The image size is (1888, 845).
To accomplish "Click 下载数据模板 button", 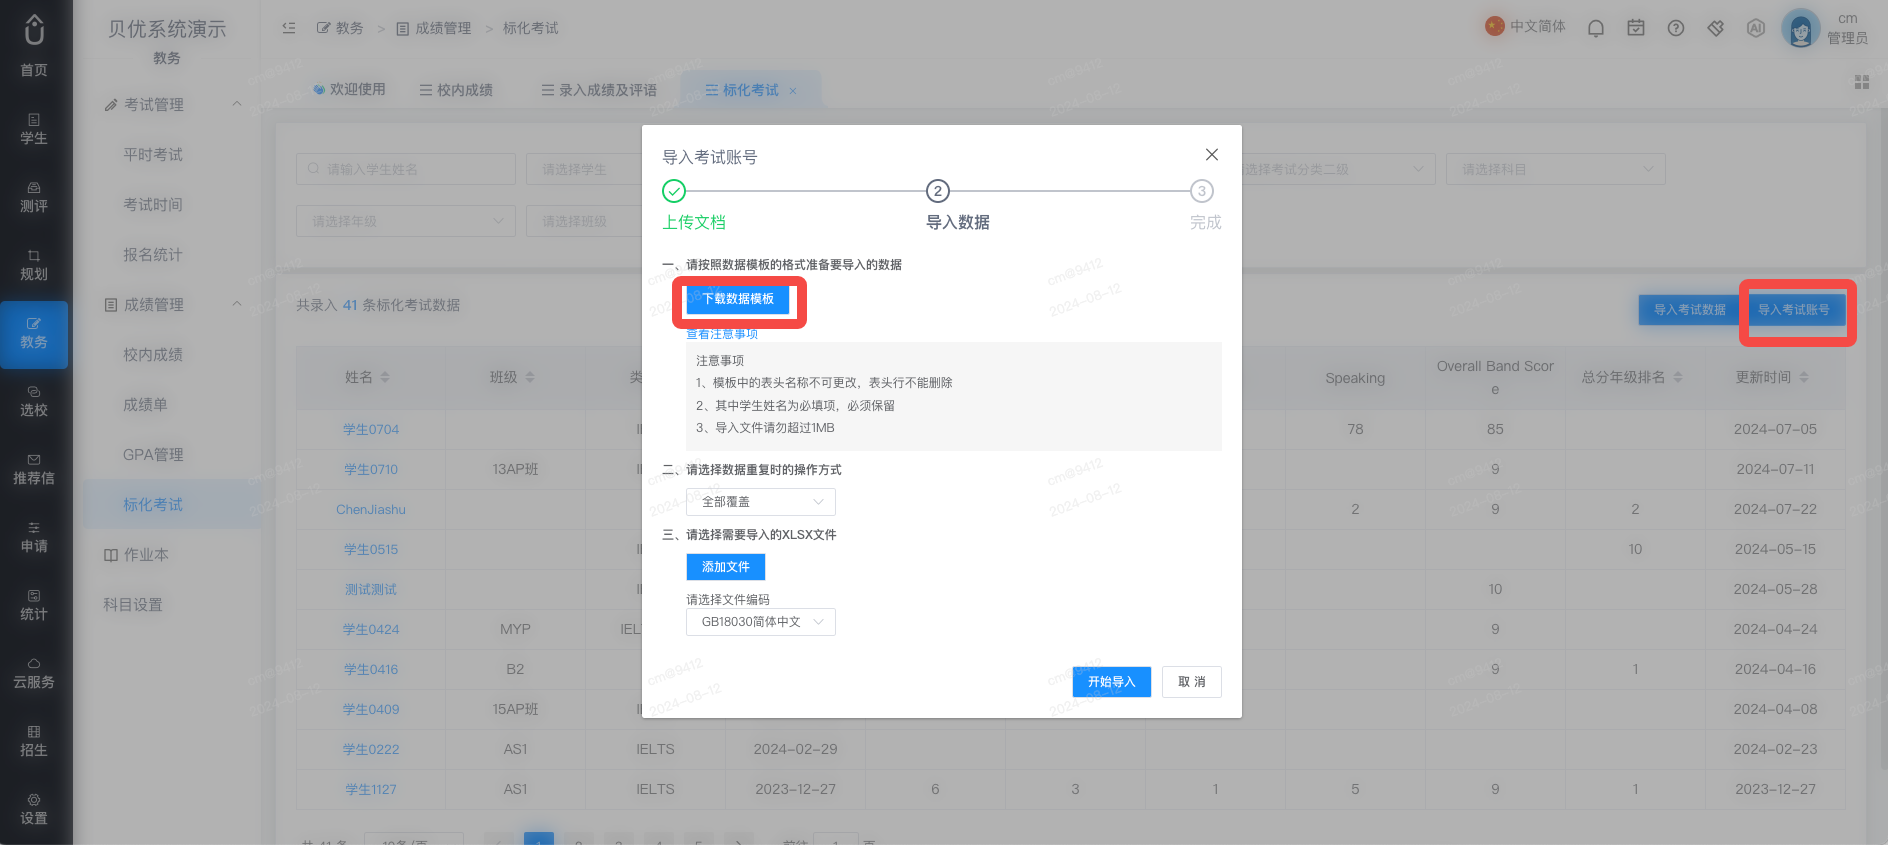I will 738,299.
